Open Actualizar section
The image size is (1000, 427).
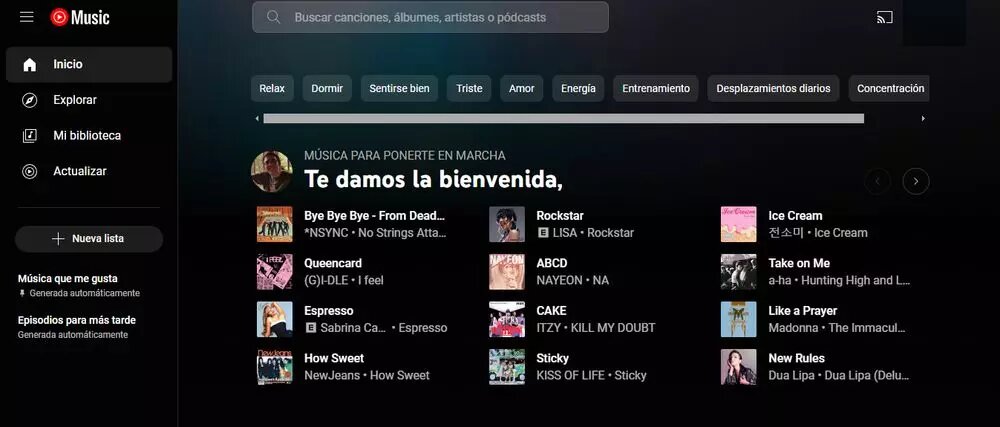pyautogui.click(x=89, y=171)
